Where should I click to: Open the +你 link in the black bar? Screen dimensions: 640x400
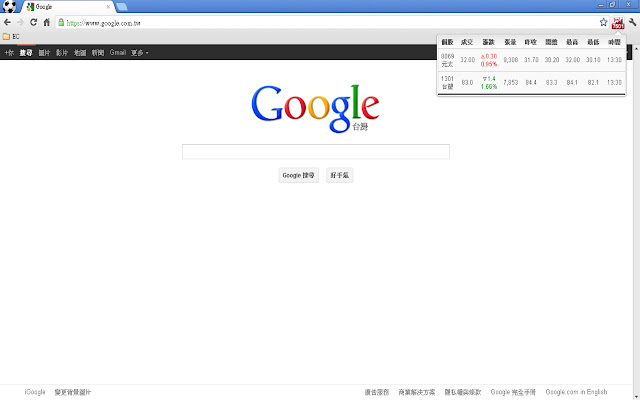[9, 53]
